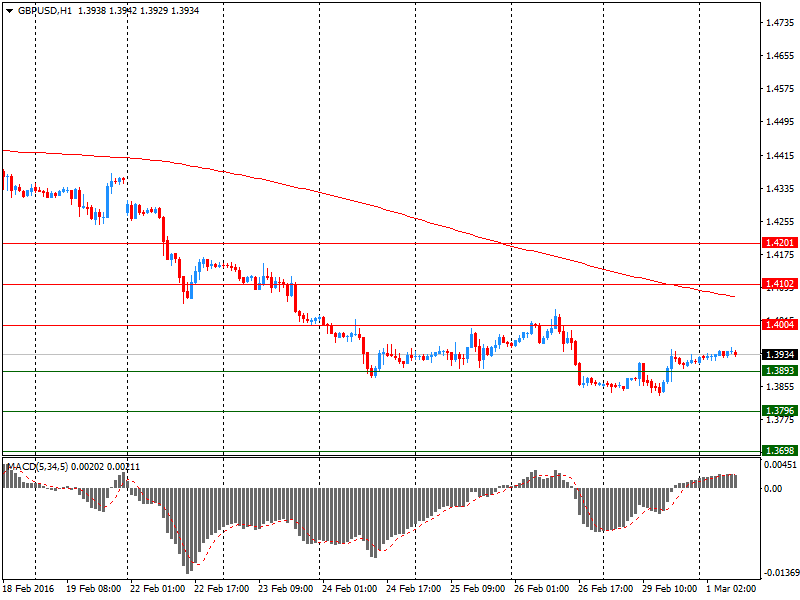Click the 1.4335 price scale value
The width and height of the screenshot is (800, 600).
point(780,189)
